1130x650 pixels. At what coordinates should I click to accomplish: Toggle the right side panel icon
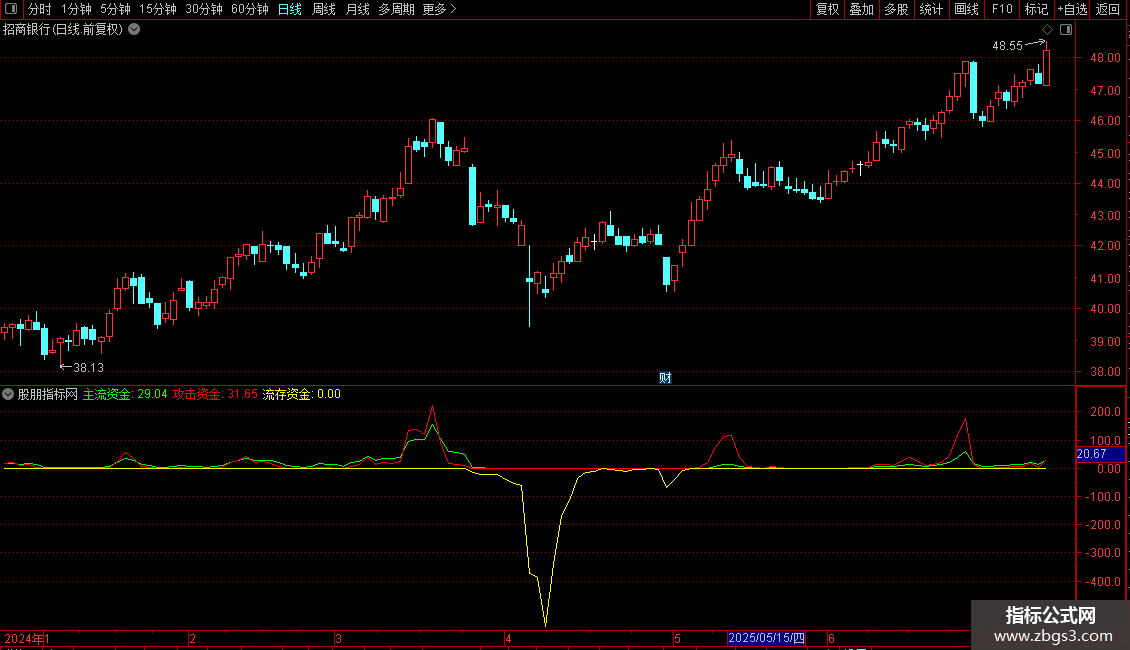tap(1066, 30)
